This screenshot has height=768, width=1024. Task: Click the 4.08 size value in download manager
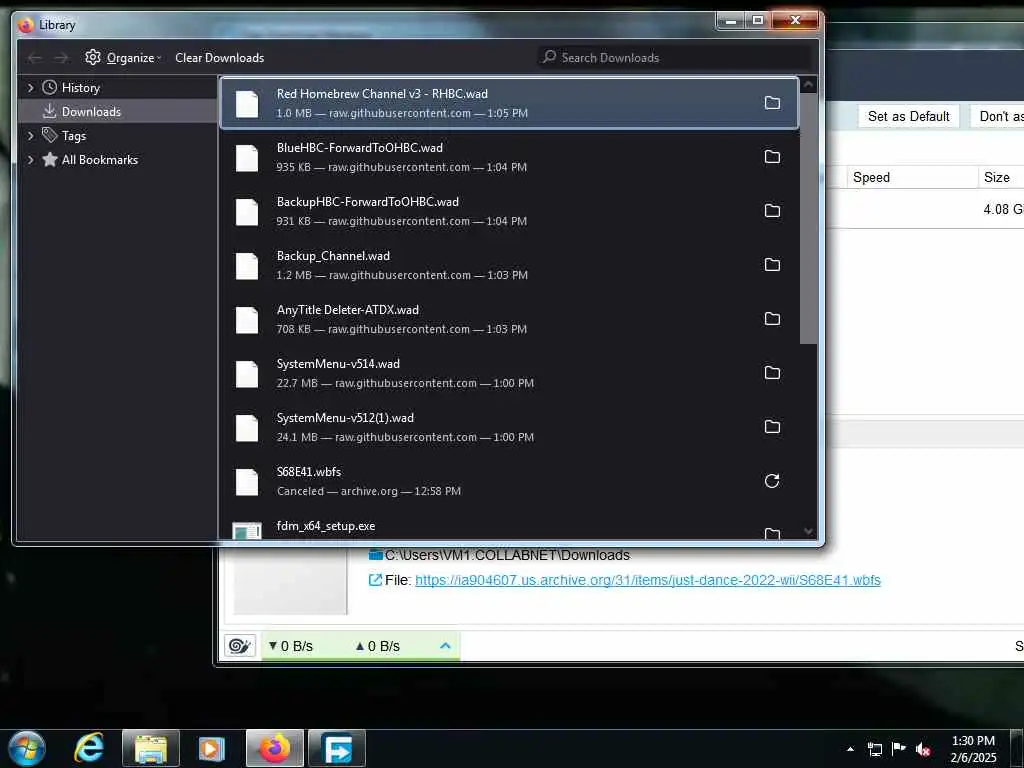1003,210
